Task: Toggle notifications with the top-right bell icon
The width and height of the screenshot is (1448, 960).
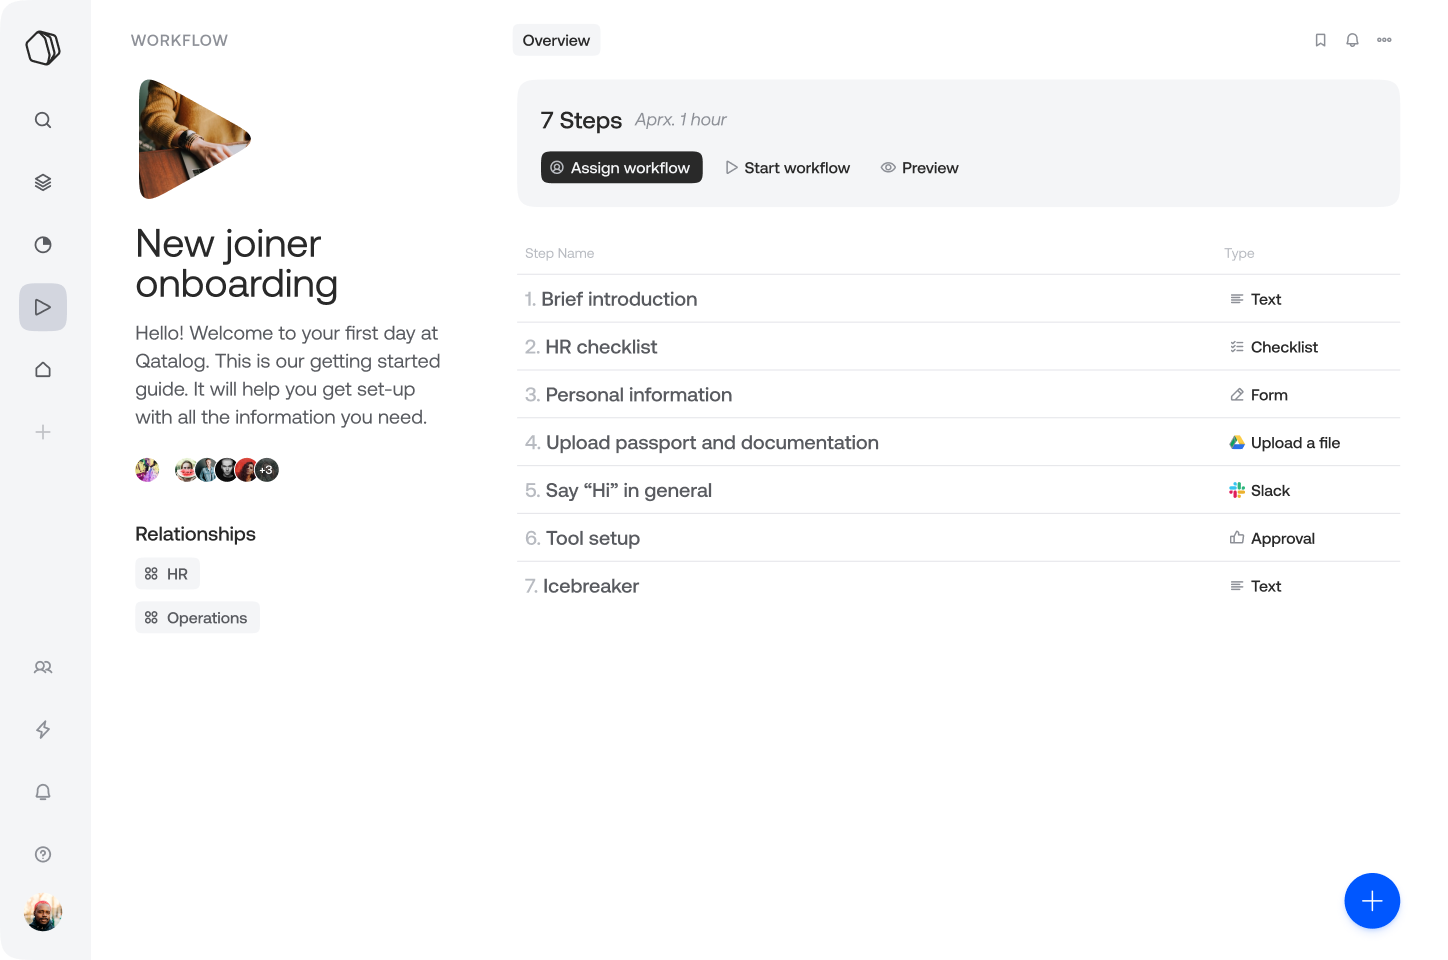Action: tap(1352, 40)
